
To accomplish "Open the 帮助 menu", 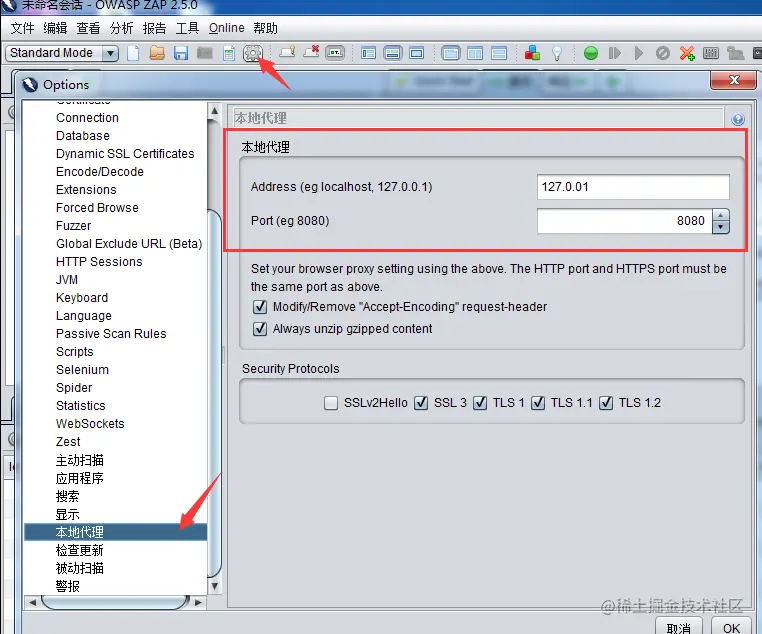I will [265, 28].
